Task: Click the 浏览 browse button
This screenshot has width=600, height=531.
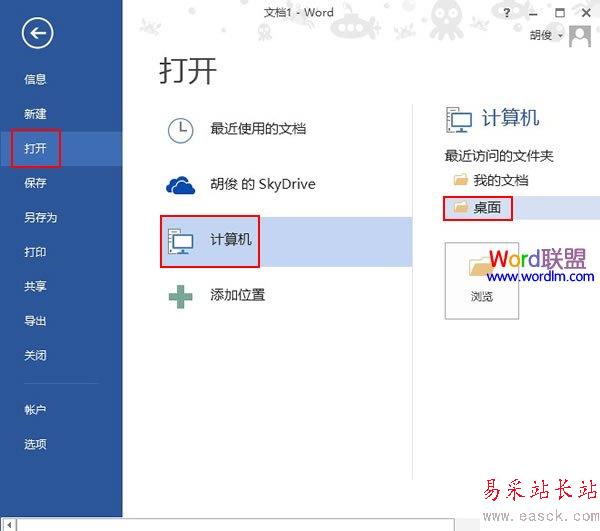Action: (482, 281)
